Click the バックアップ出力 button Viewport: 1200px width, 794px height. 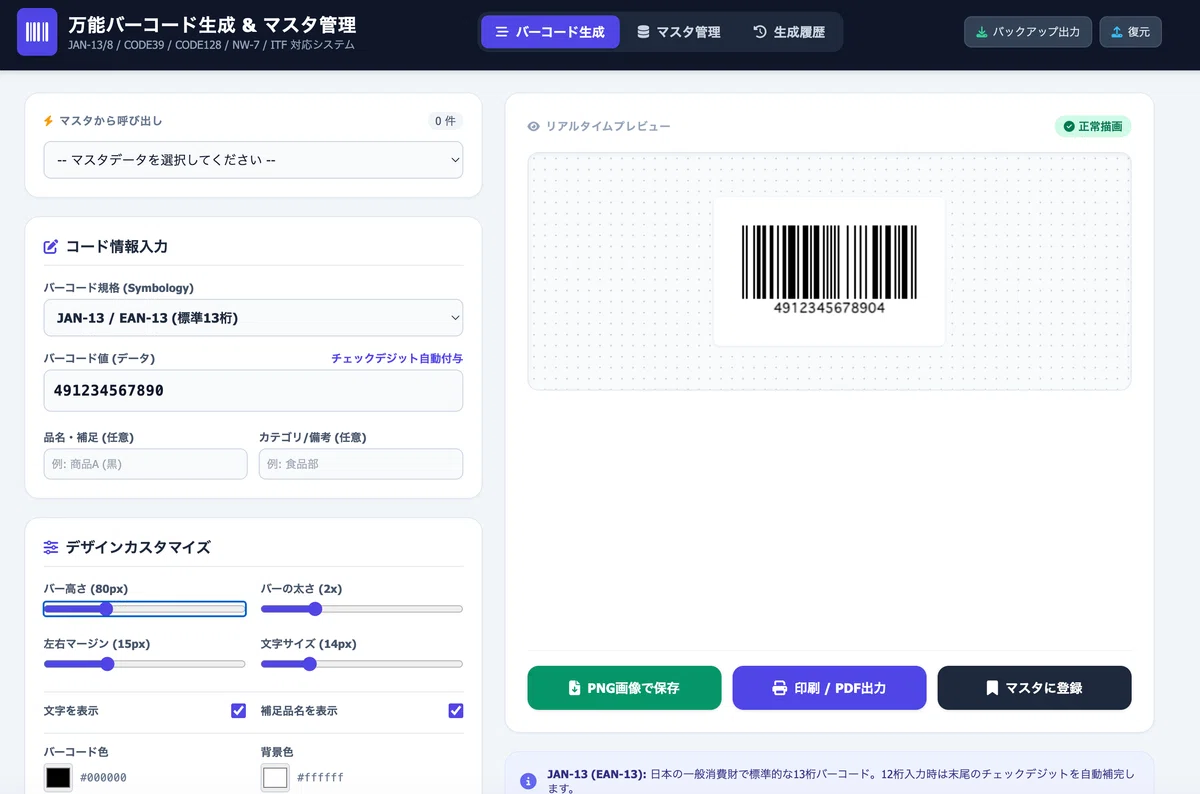[1028, 32]
